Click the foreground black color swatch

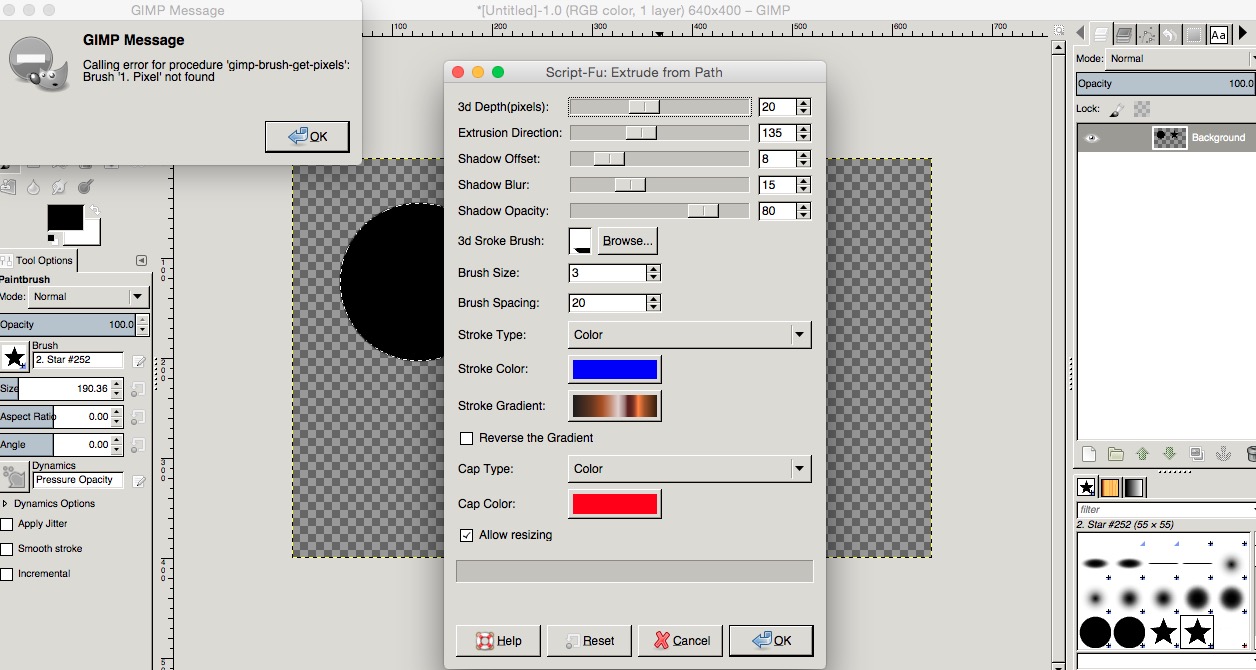(65, 219)
